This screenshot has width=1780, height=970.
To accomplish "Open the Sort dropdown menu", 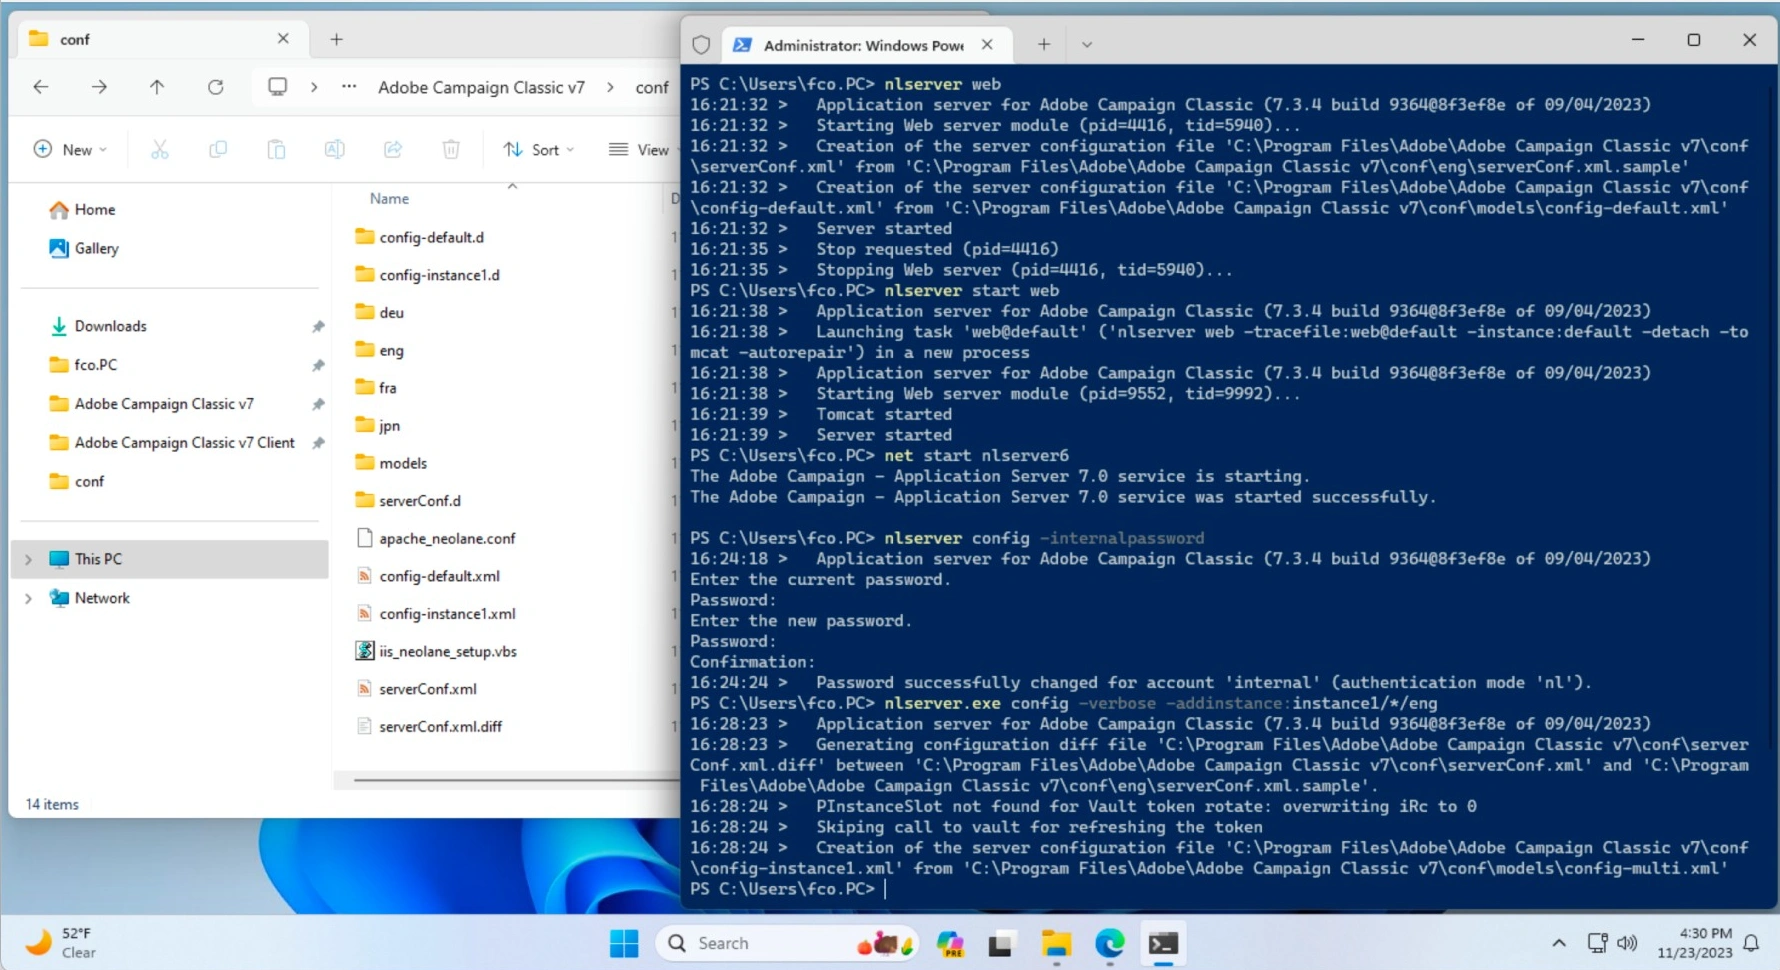I will (539, 149).
